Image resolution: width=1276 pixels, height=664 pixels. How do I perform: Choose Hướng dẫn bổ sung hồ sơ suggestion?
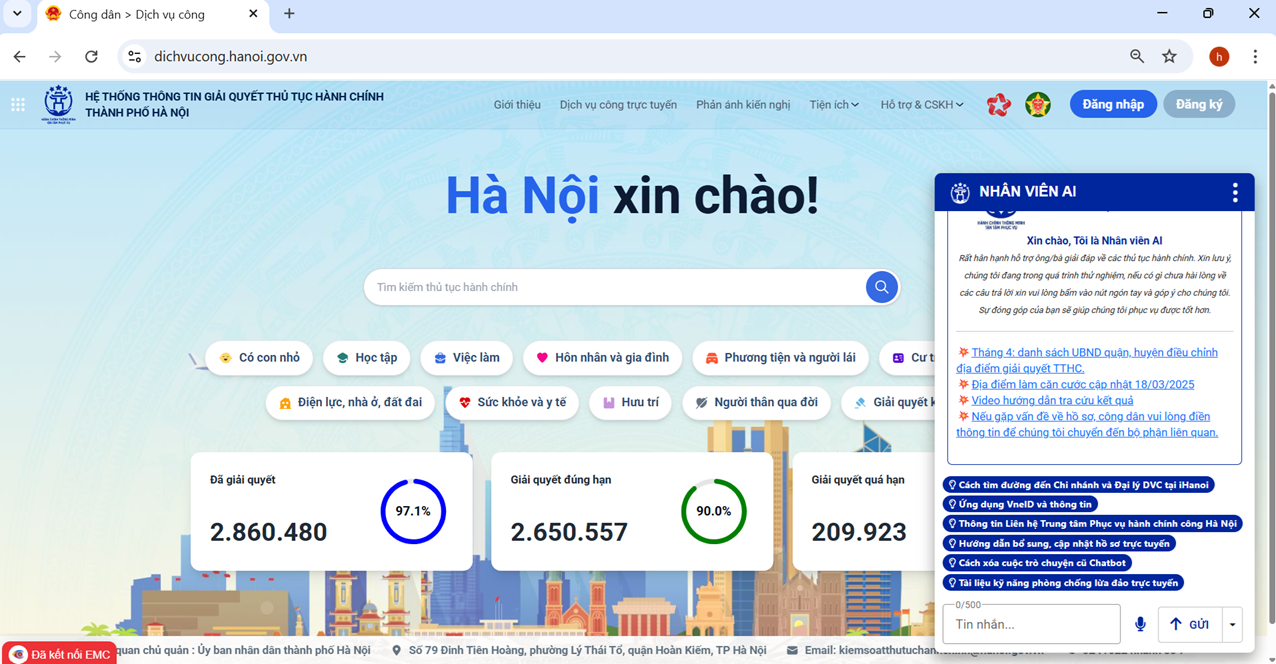tap(1059, 543)
